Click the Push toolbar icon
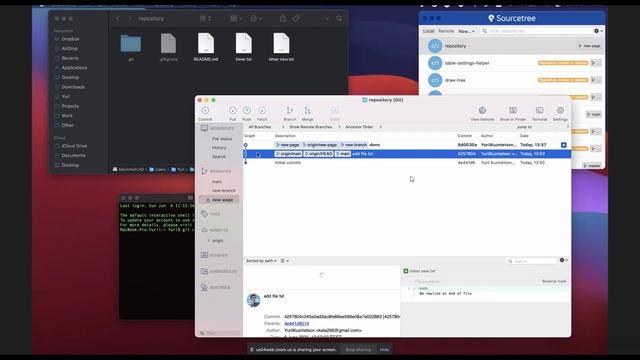This screenshot has width=640, height=360. pos(247,111)
